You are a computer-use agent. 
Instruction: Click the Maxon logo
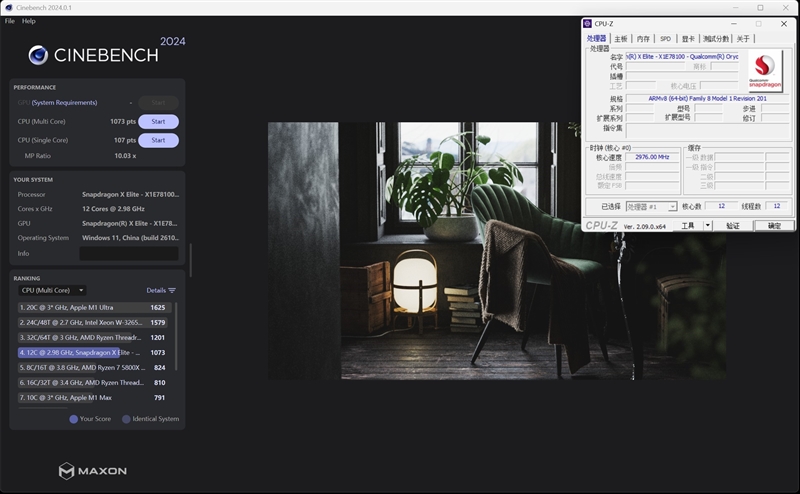92,471
